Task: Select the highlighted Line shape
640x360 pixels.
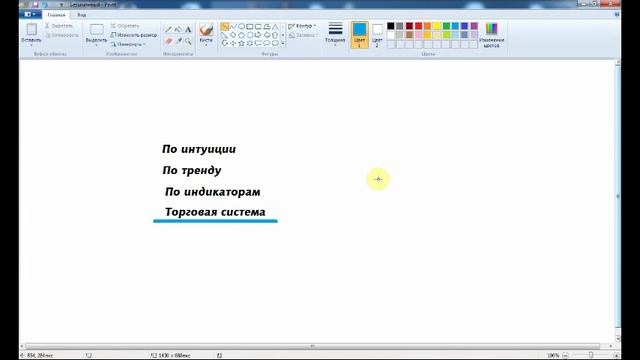Action: [224, 27]
